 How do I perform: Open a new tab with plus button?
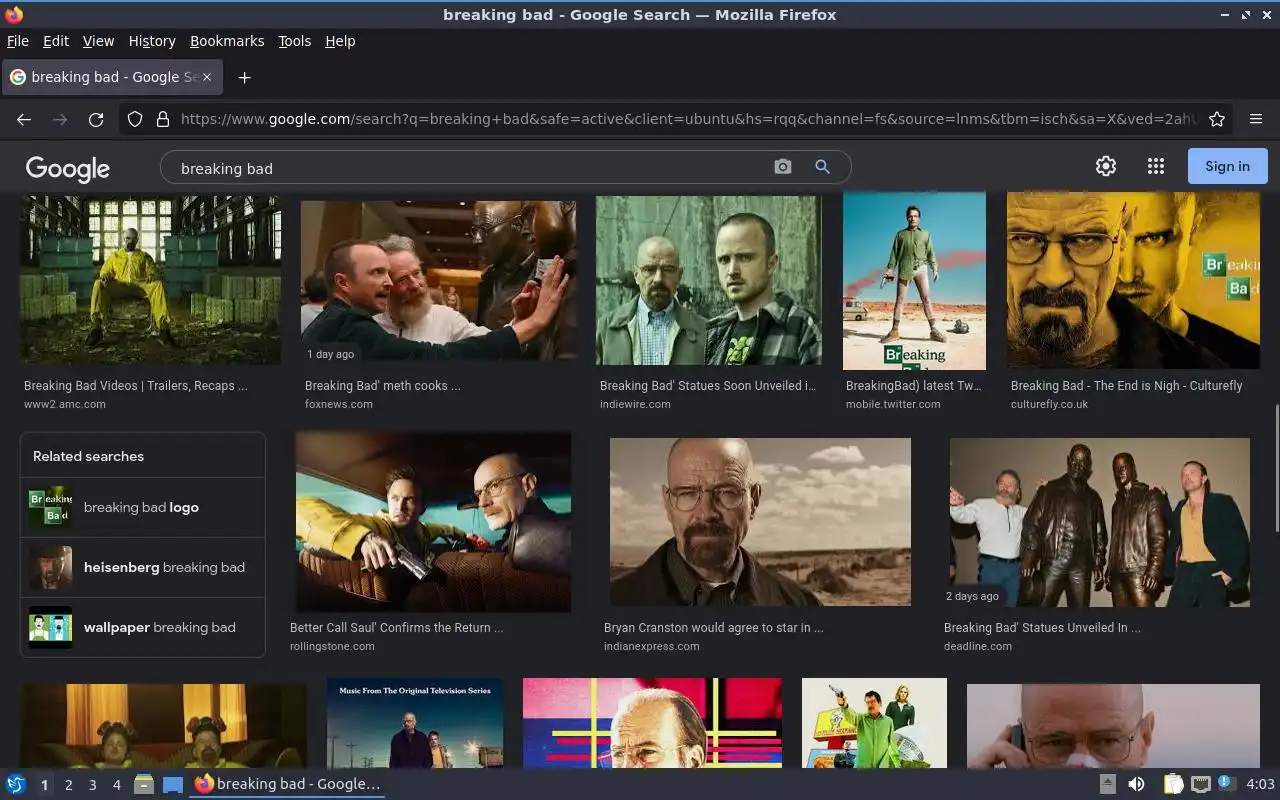point(244,77)
